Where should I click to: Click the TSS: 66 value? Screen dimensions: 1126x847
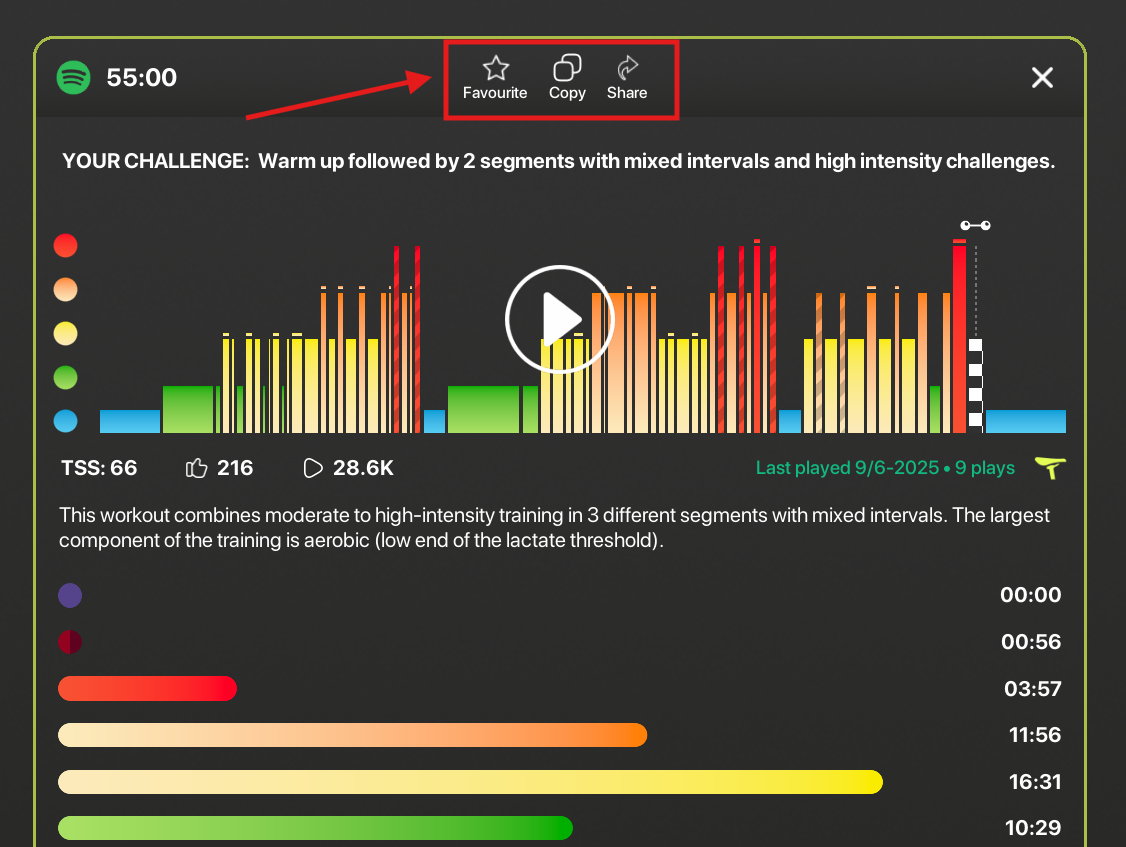[99, 468]
